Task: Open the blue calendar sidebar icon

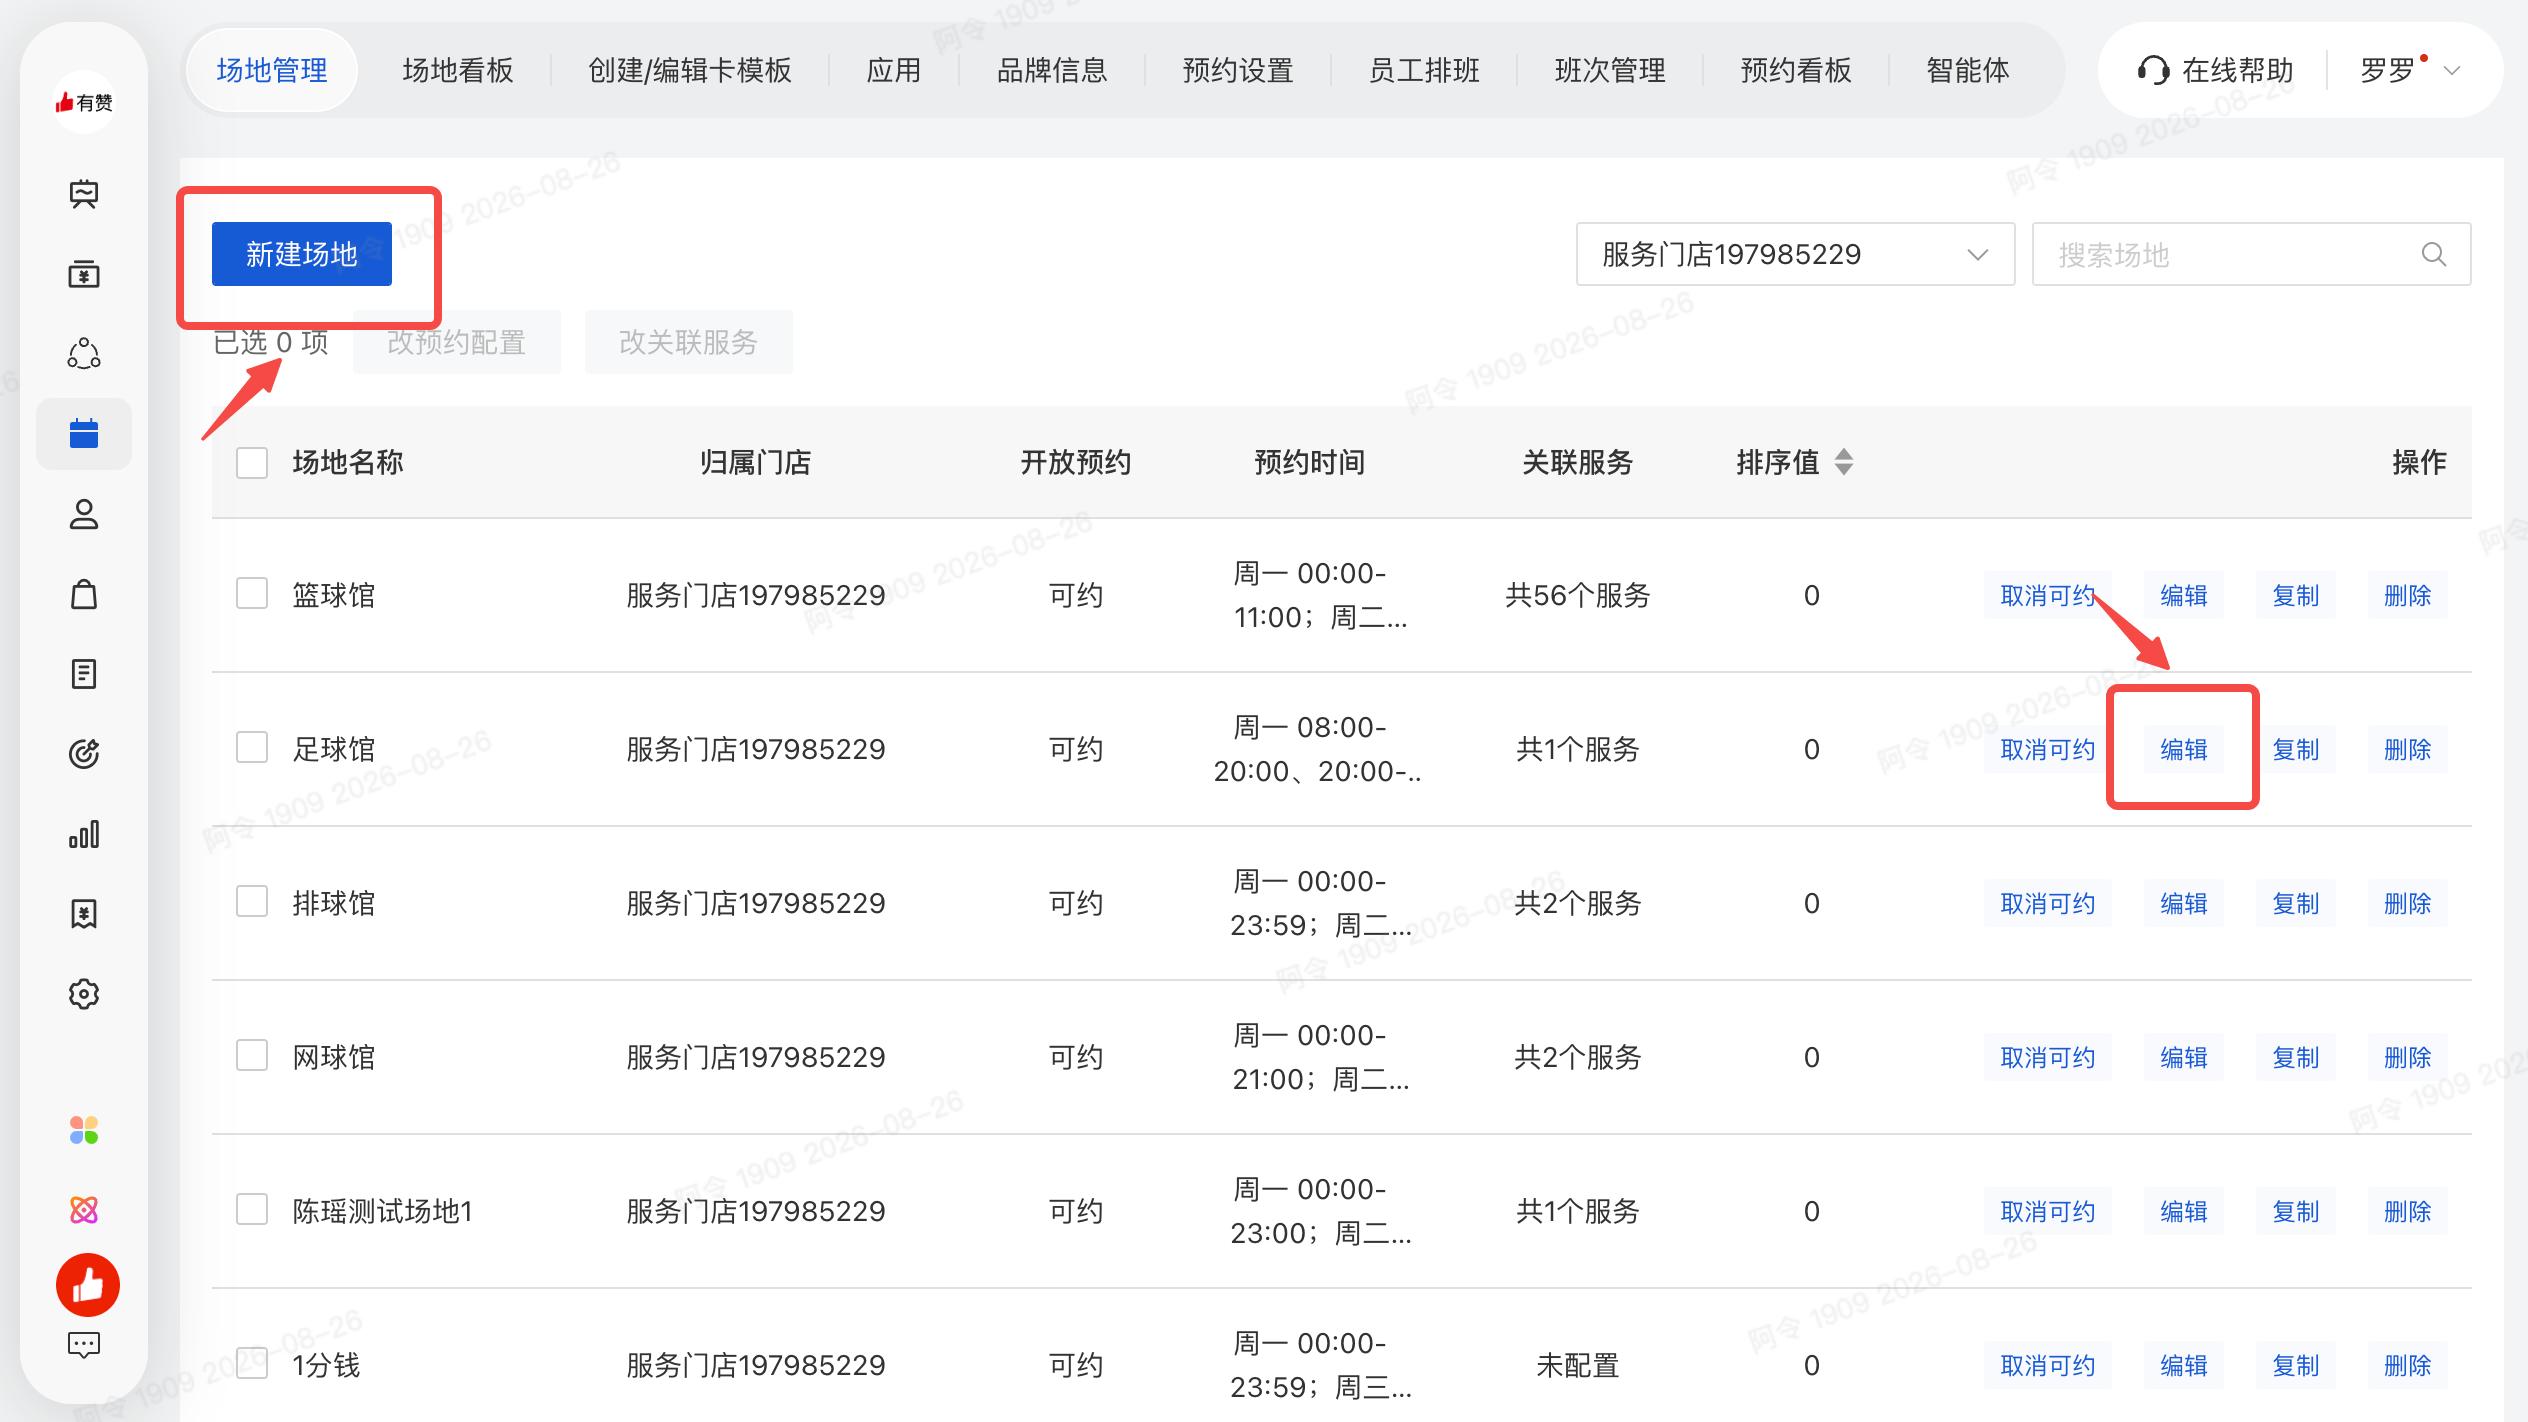Action: [84, 434]
